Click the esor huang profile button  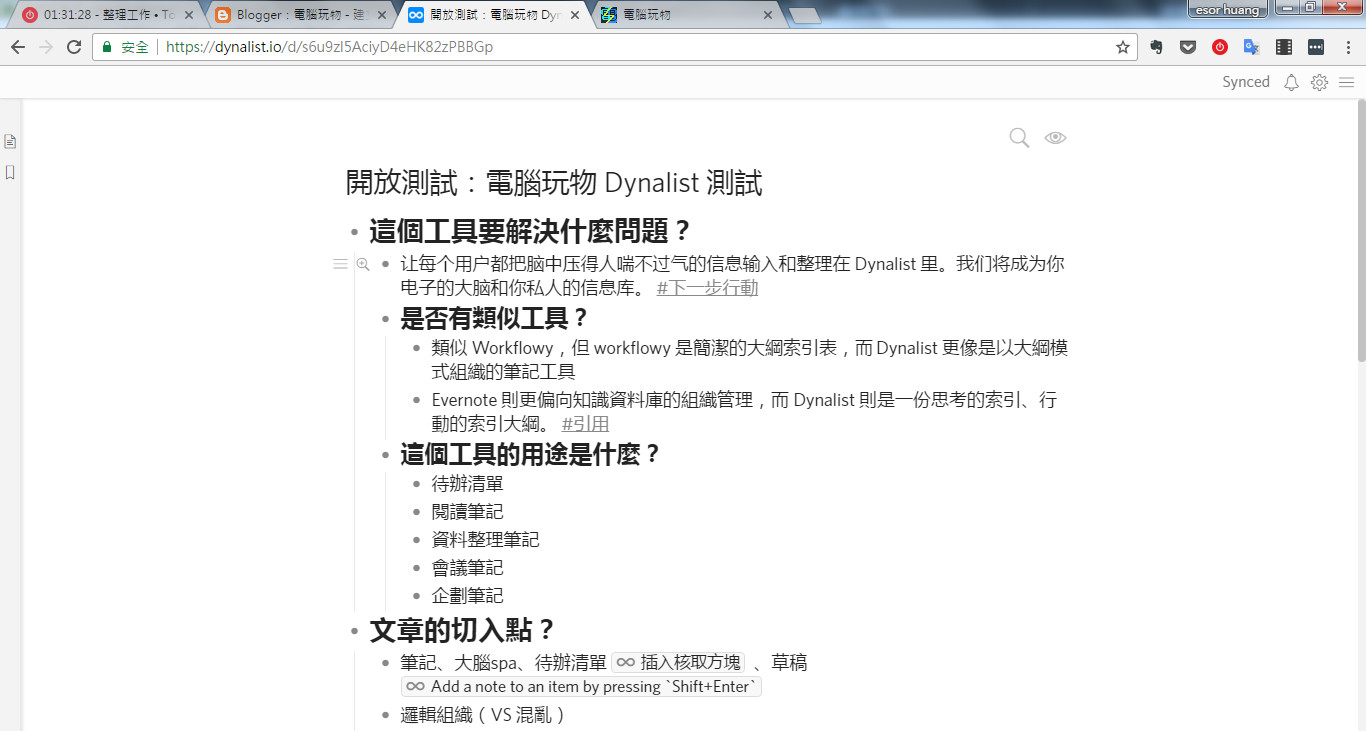pos(1228,10)
